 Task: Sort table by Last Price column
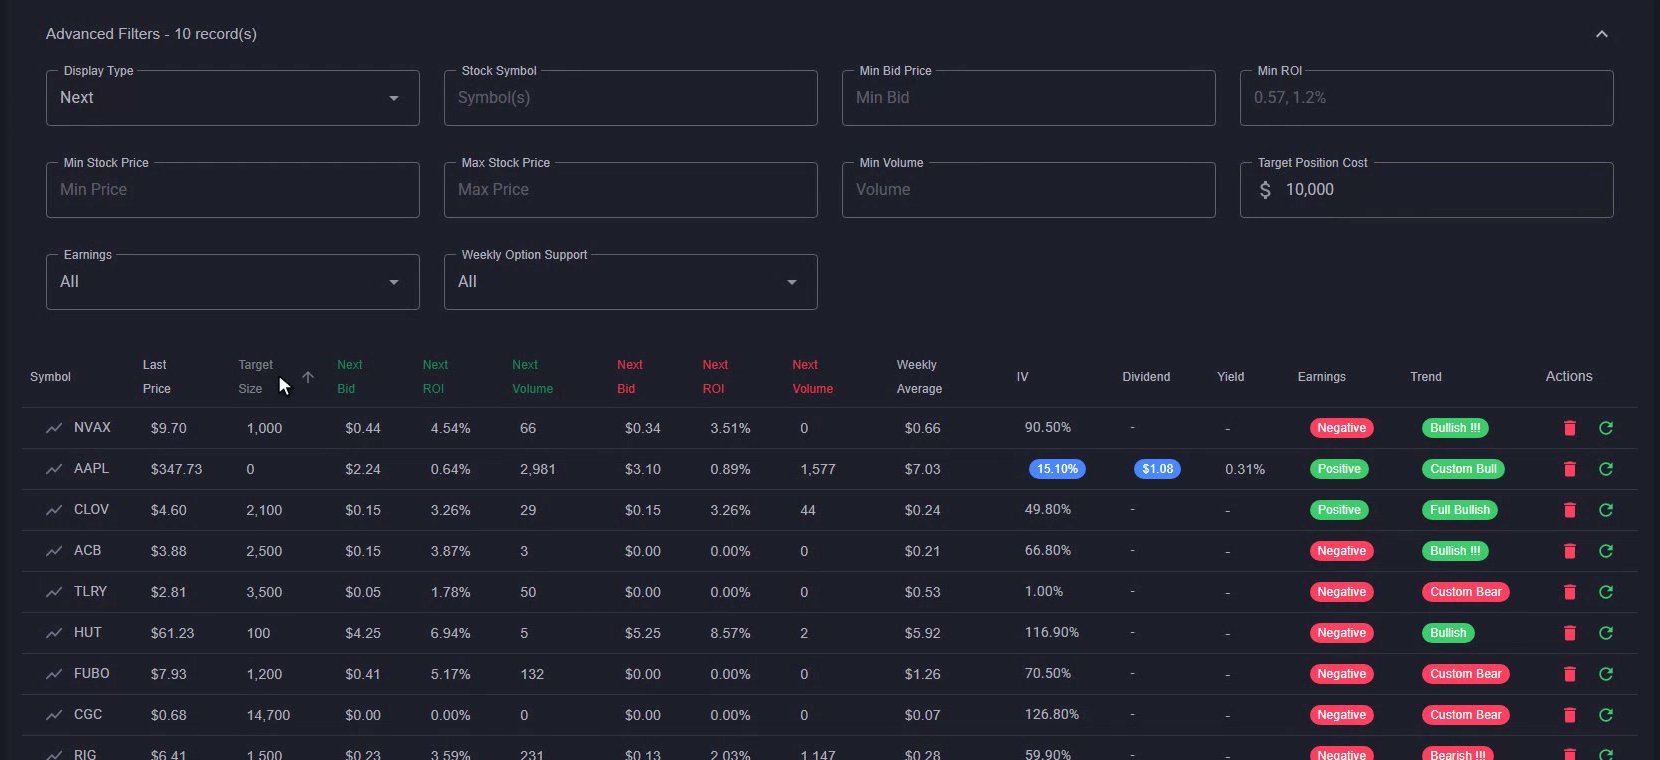[x=157, y=377]
